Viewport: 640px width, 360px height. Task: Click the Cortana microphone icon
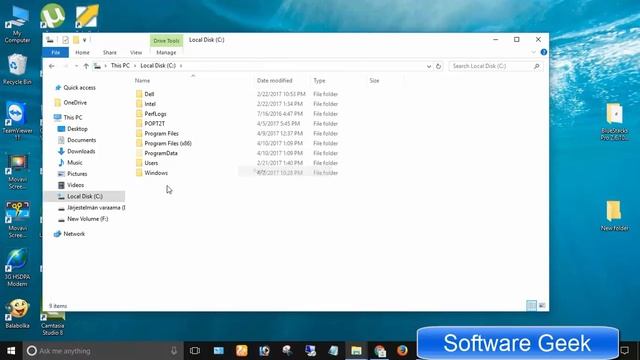click(x=174, y=351)
